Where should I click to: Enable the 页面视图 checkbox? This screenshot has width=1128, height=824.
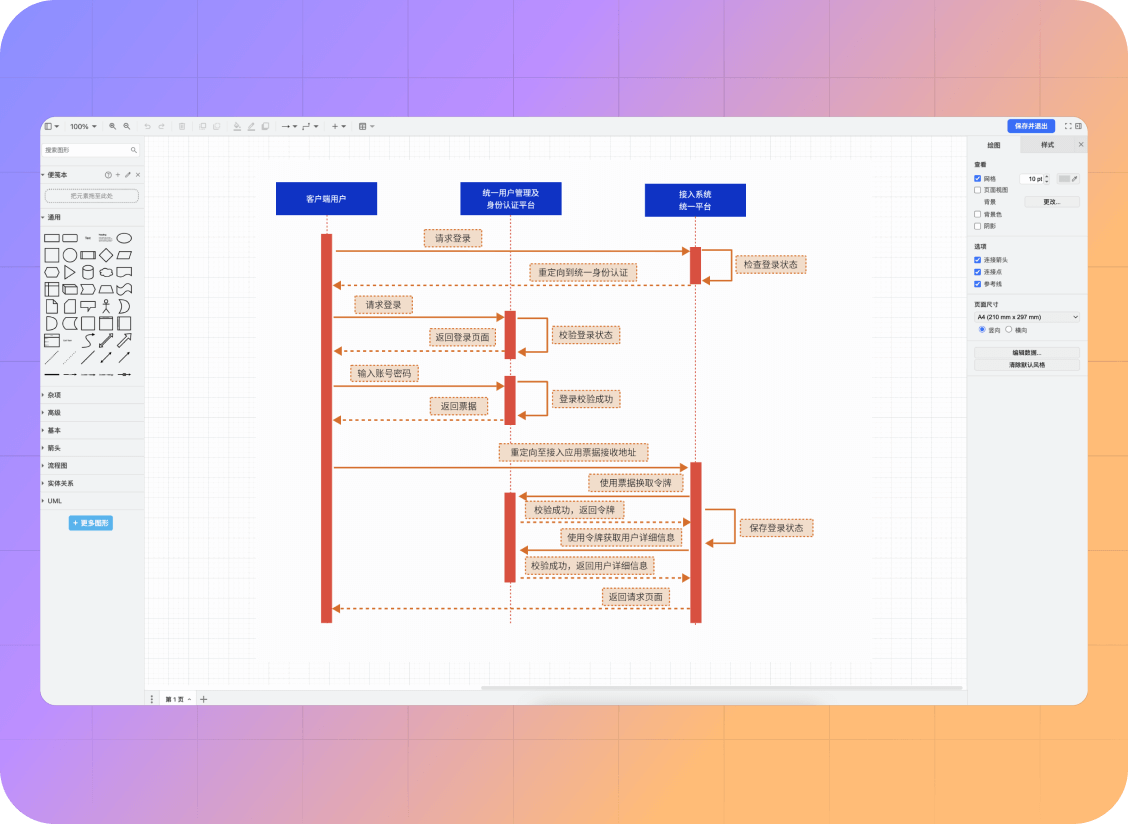(x=978, y=190)
